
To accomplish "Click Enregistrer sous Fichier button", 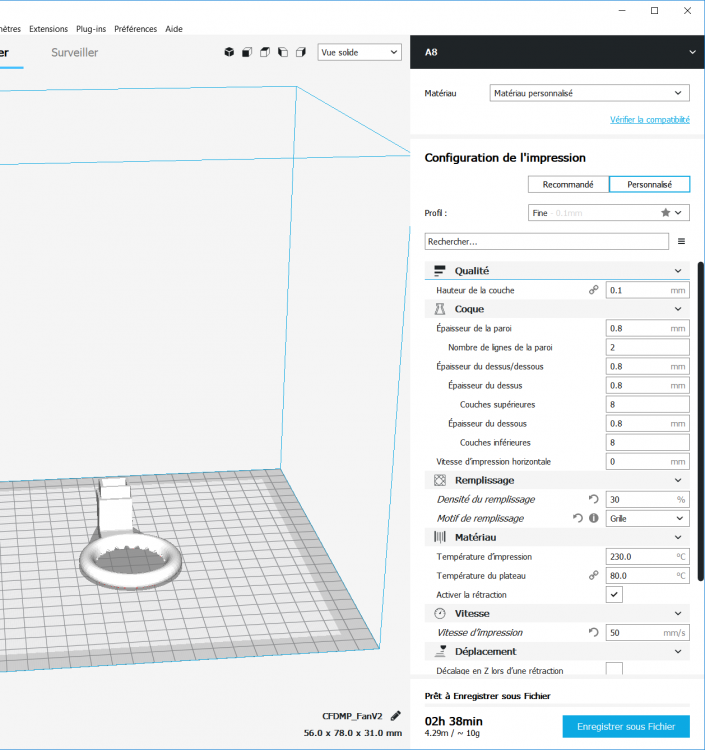I will click(626, 727).
